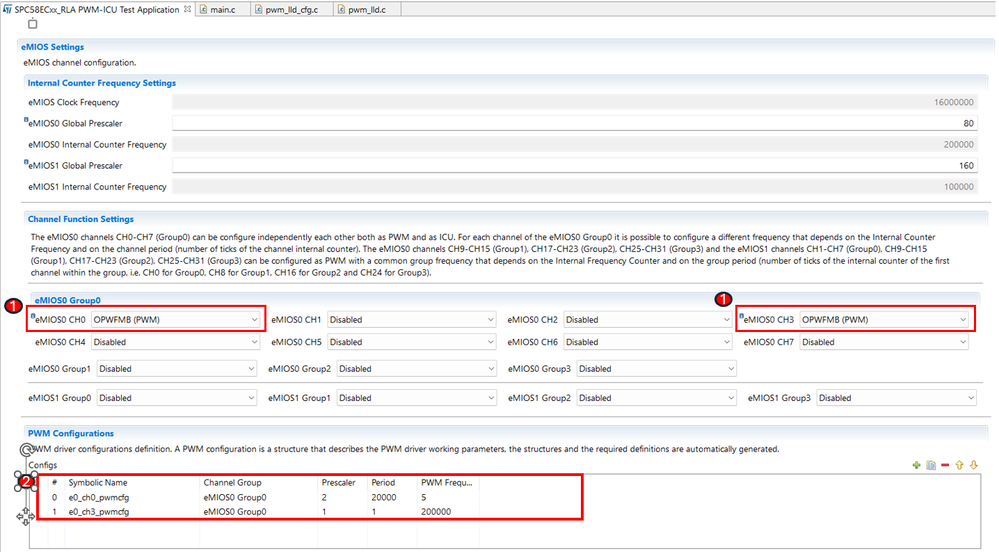Click the PWM Frequ... column header

click(448, 483)
